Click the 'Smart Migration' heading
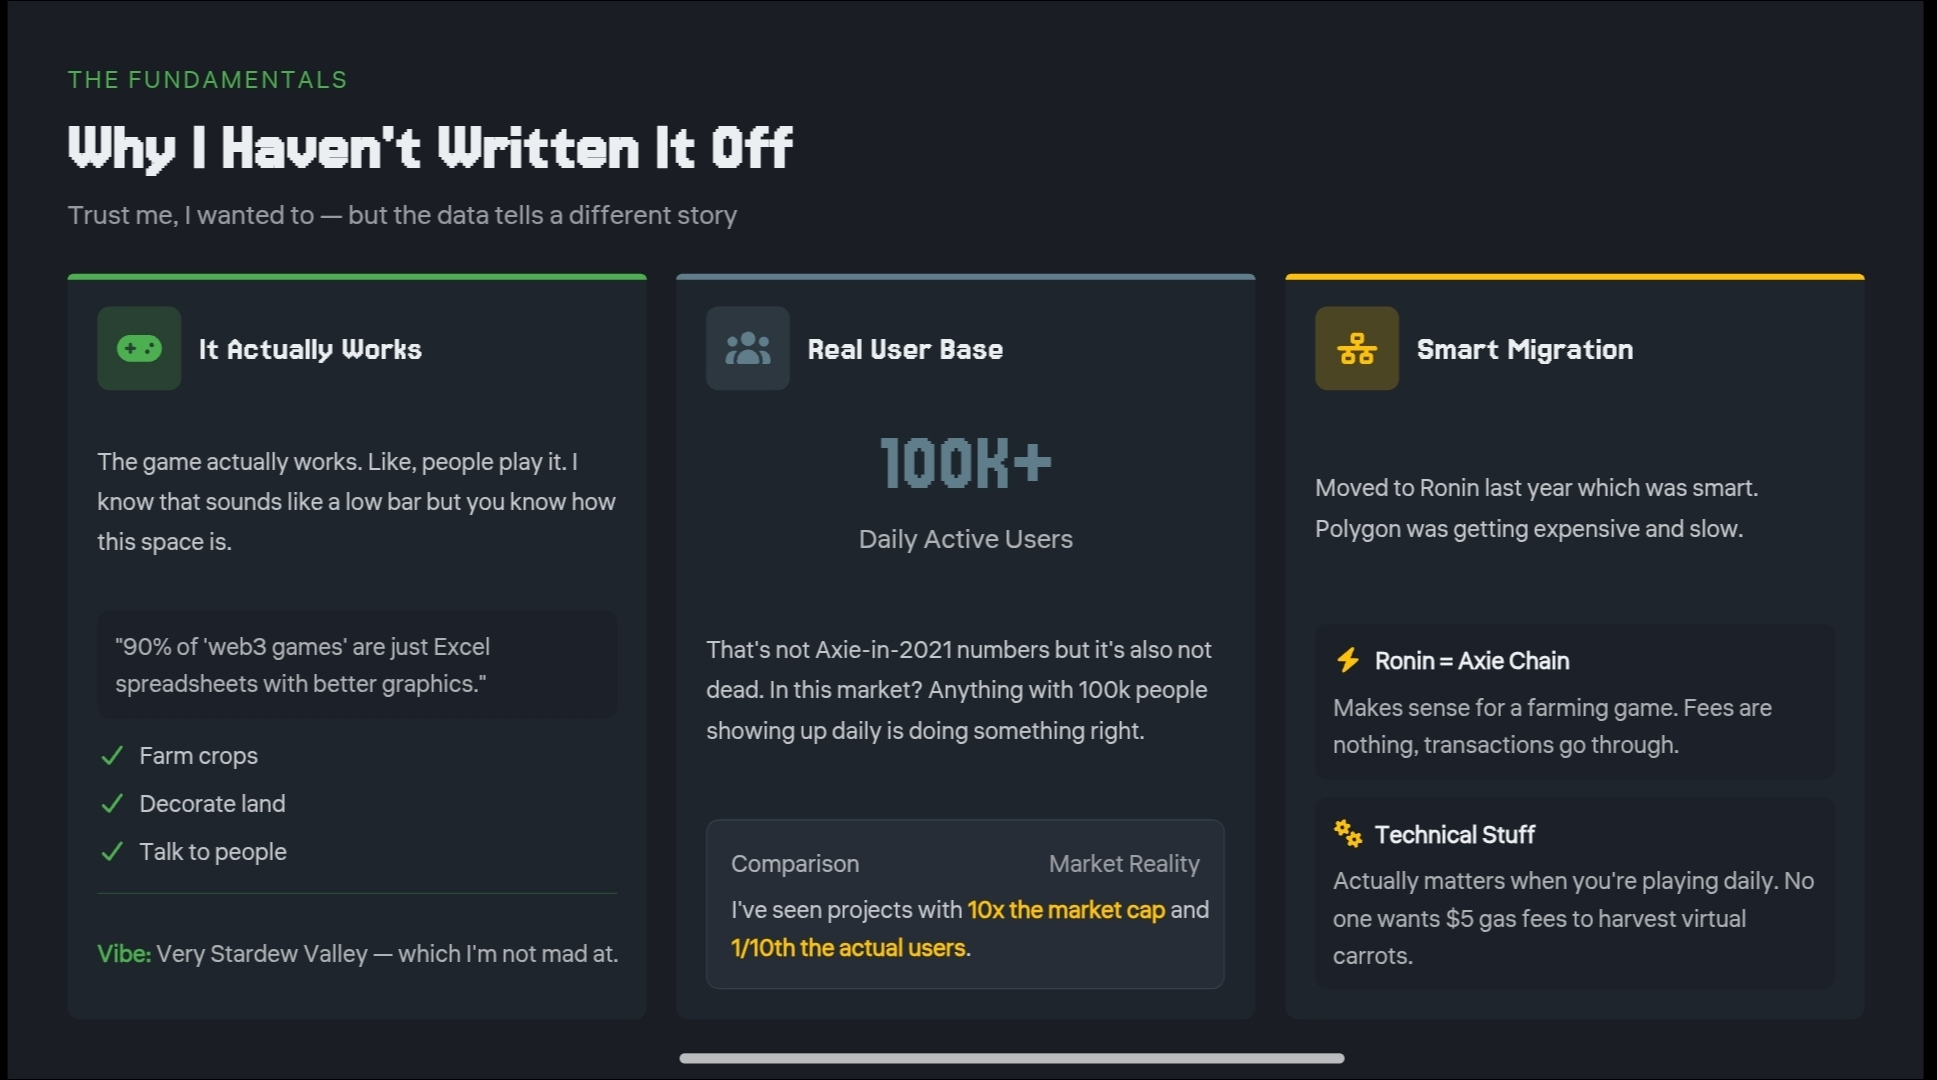The height and width of the screenshot is (1080, 1937). pos(1524,349)
